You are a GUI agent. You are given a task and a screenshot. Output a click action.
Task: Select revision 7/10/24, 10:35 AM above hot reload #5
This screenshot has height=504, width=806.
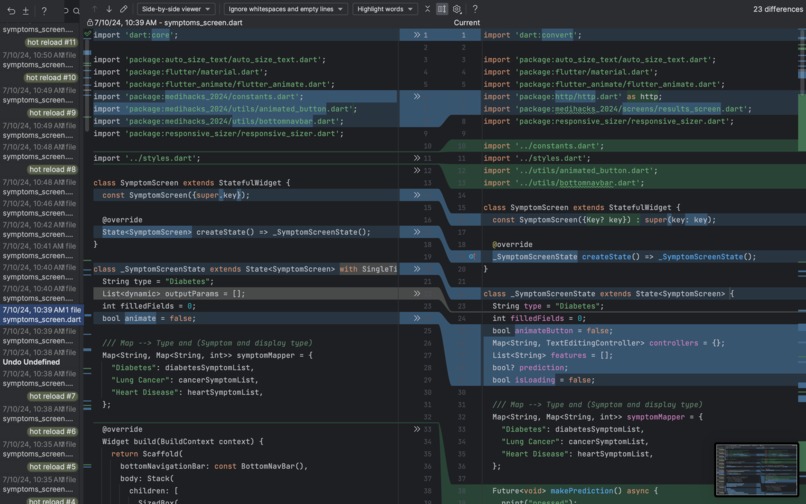click(x=39, y=449)
